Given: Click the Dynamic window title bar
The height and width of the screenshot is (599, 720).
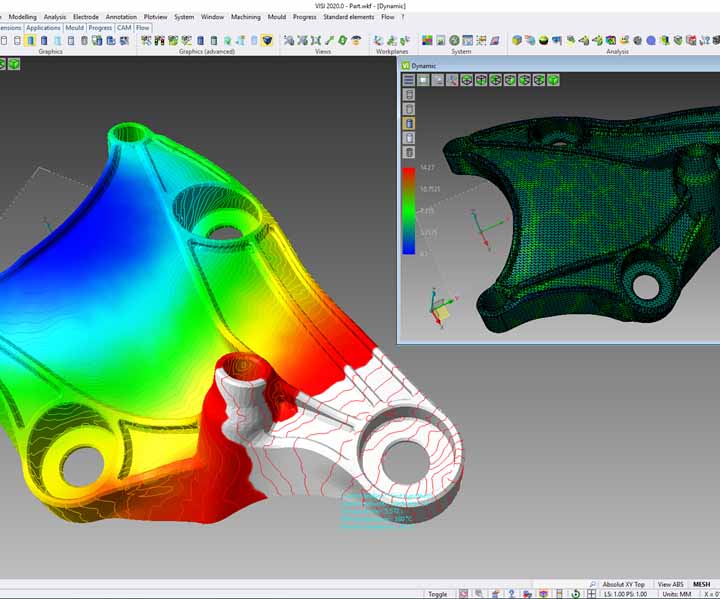Looking at the screenshot, I should [x=560, y=66].
